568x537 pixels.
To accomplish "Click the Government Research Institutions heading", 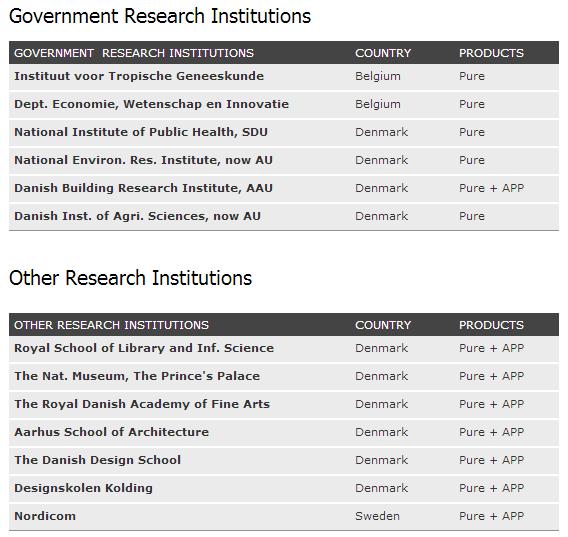I will [x=160, y=16].
